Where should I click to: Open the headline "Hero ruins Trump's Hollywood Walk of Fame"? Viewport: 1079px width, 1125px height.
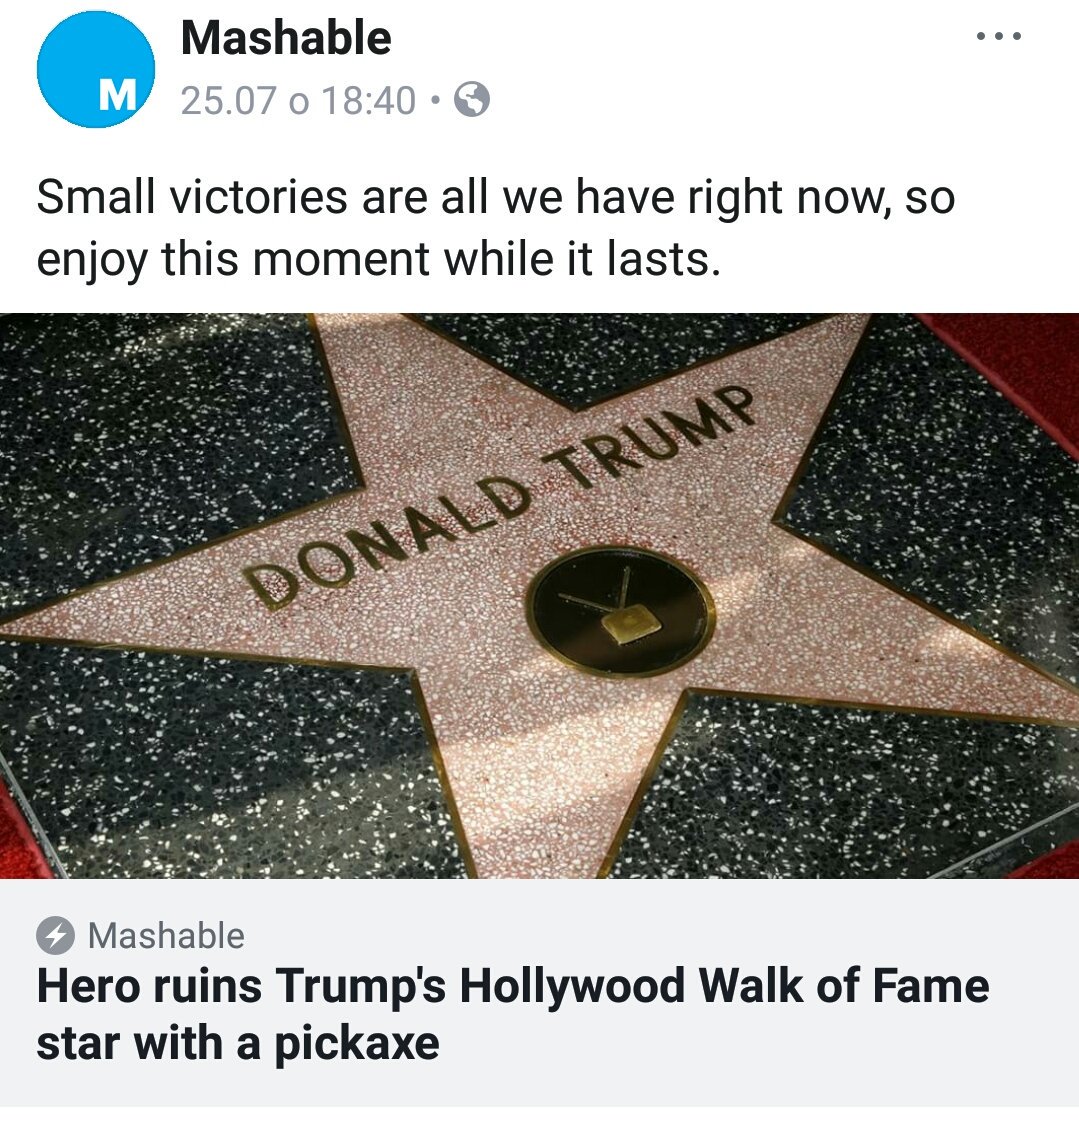tap(513, 986)
